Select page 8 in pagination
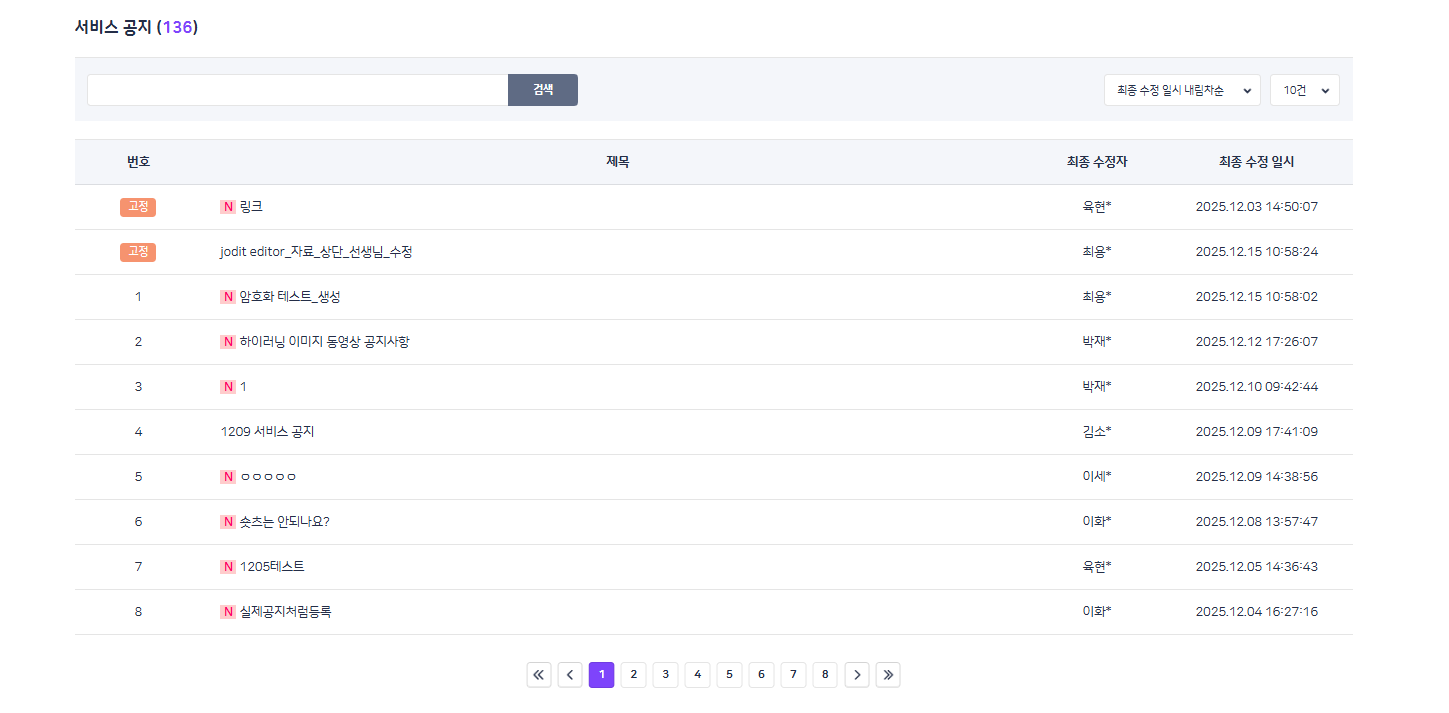The width and height of the screenshot is (1449, 713). [825, 675]
